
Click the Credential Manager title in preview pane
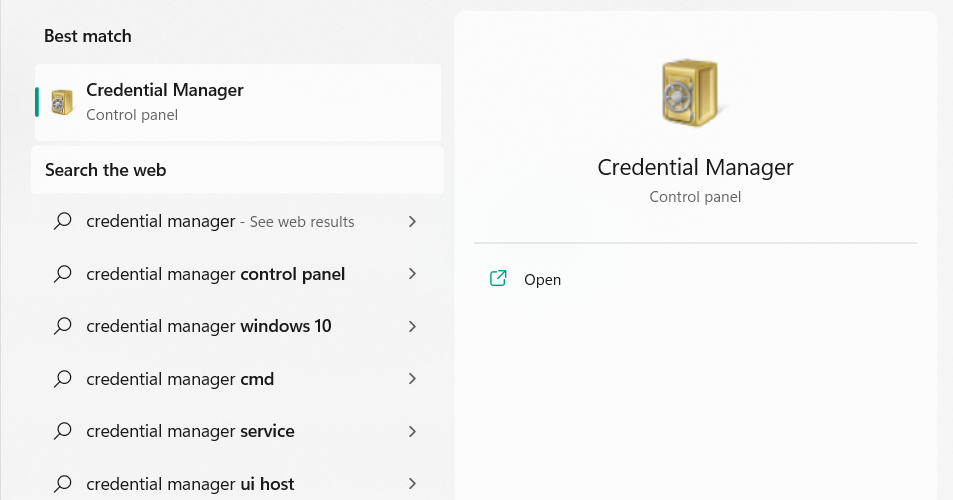coord(695,167)
